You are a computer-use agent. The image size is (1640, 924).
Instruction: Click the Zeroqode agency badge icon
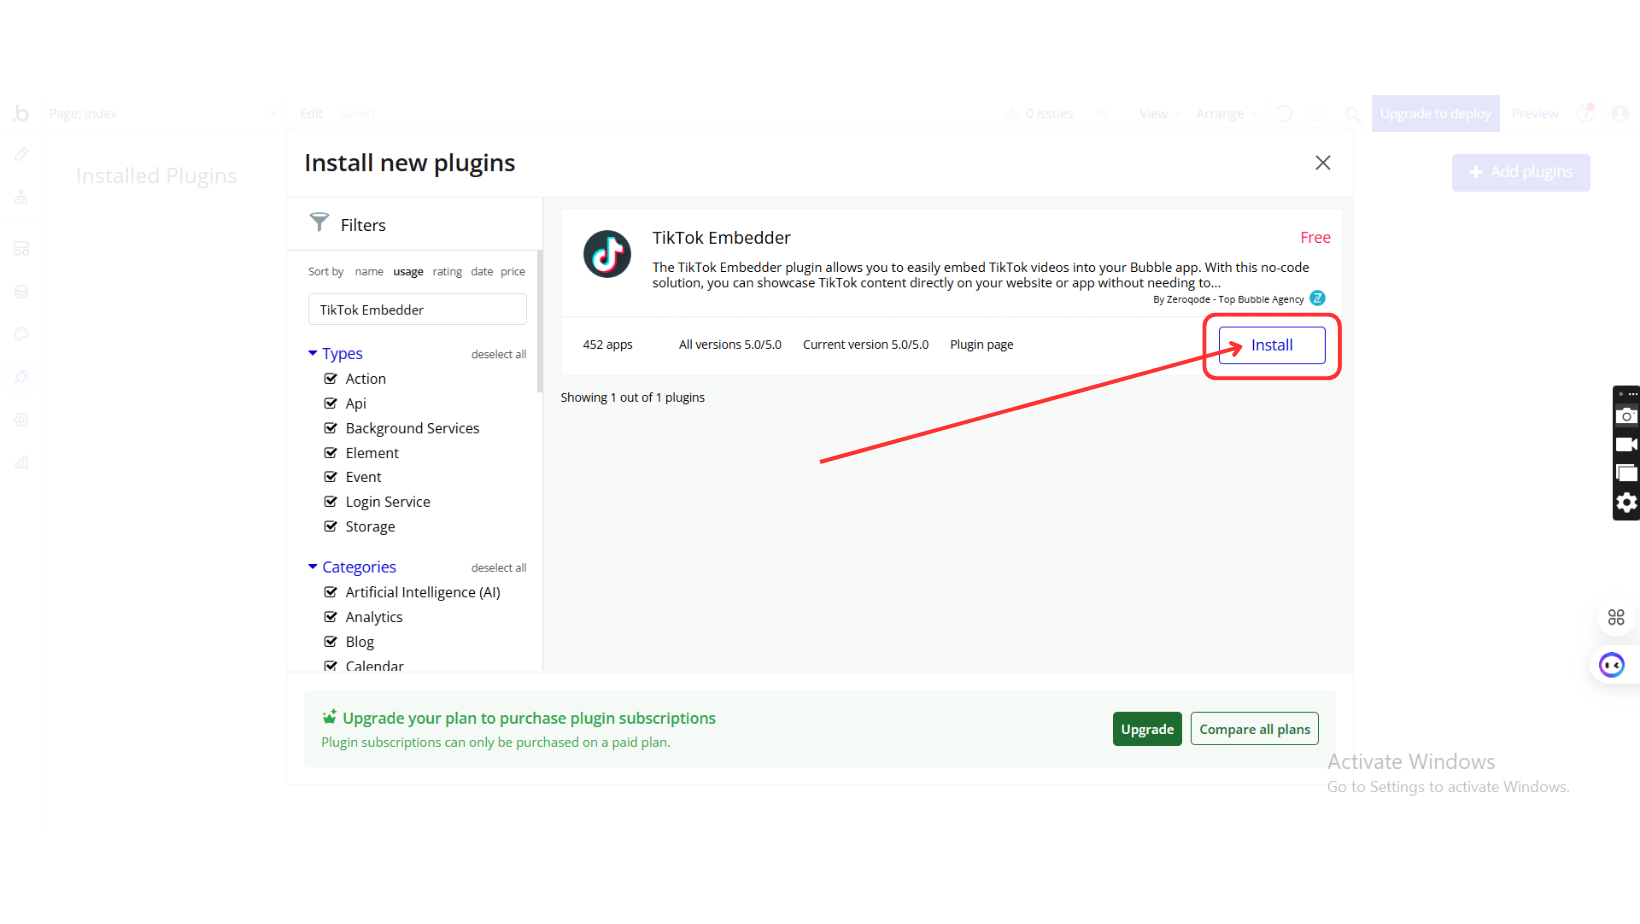pos(1317,298)
